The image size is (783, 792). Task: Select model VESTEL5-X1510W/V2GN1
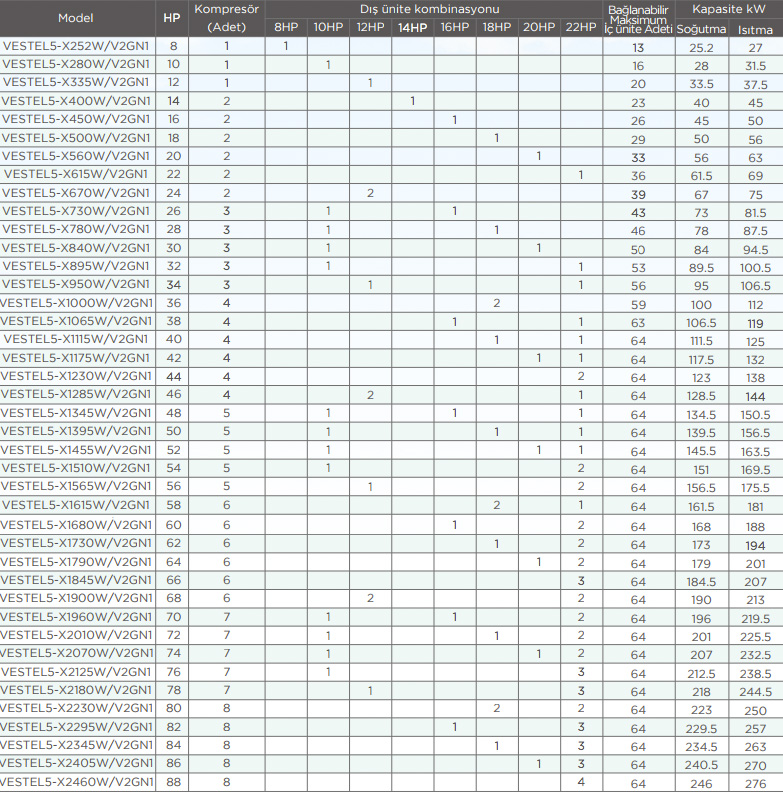pos(76,468)
